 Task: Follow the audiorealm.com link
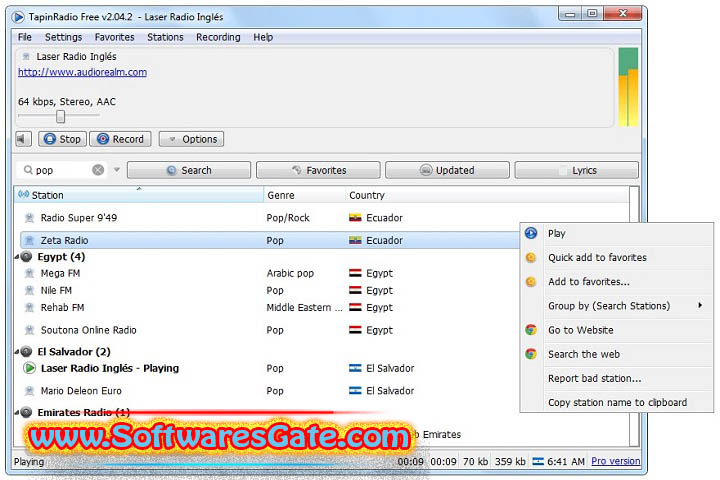point(83,72)
